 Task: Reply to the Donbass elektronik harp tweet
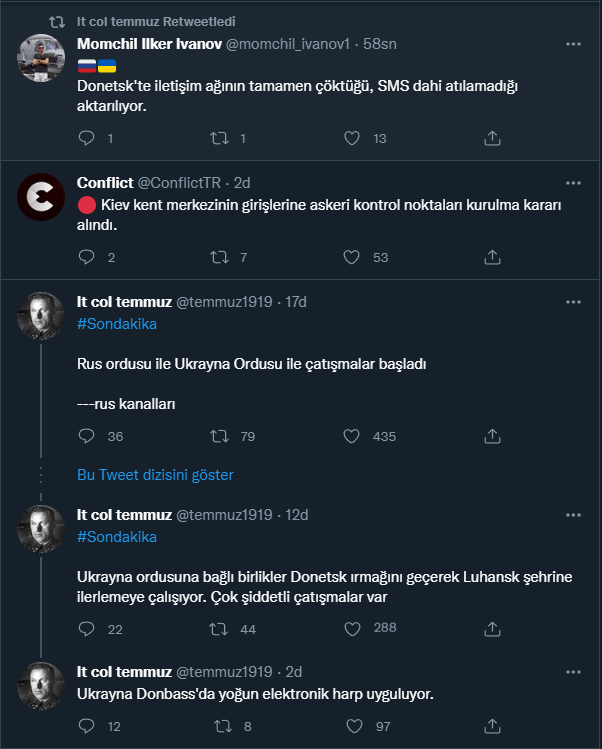coord(86,726)
